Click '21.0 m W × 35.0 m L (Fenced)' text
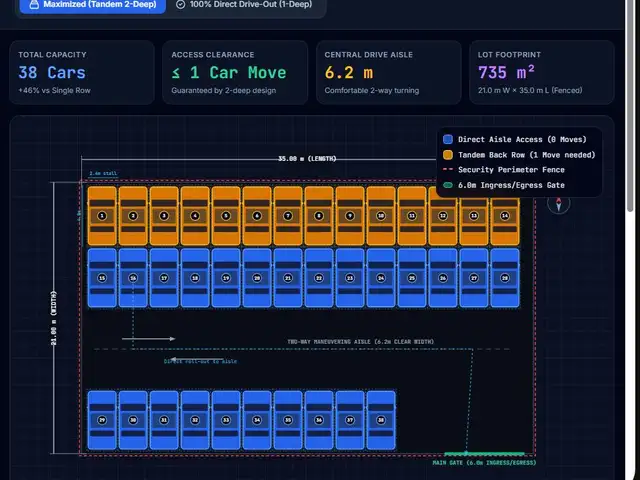This screenshot has height=480, width=640. 530,91
